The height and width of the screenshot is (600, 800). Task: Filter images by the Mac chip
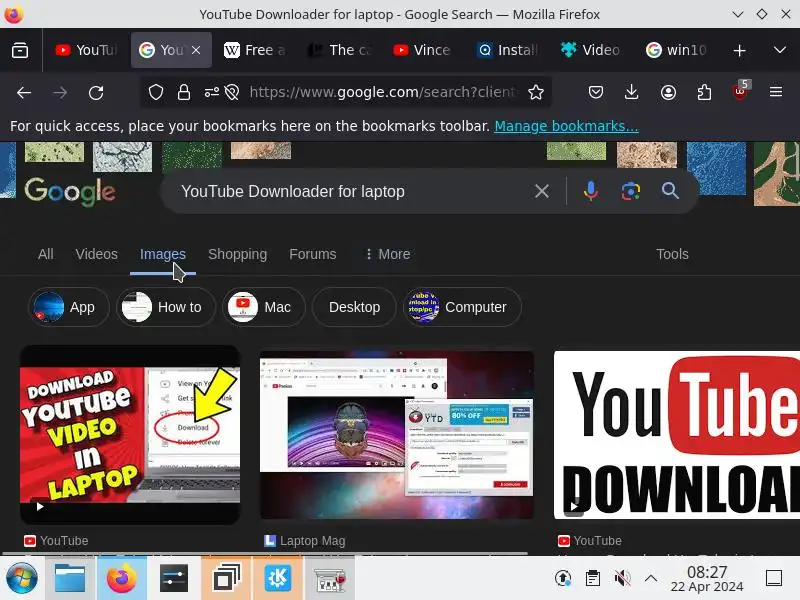[x=263, y=307]
